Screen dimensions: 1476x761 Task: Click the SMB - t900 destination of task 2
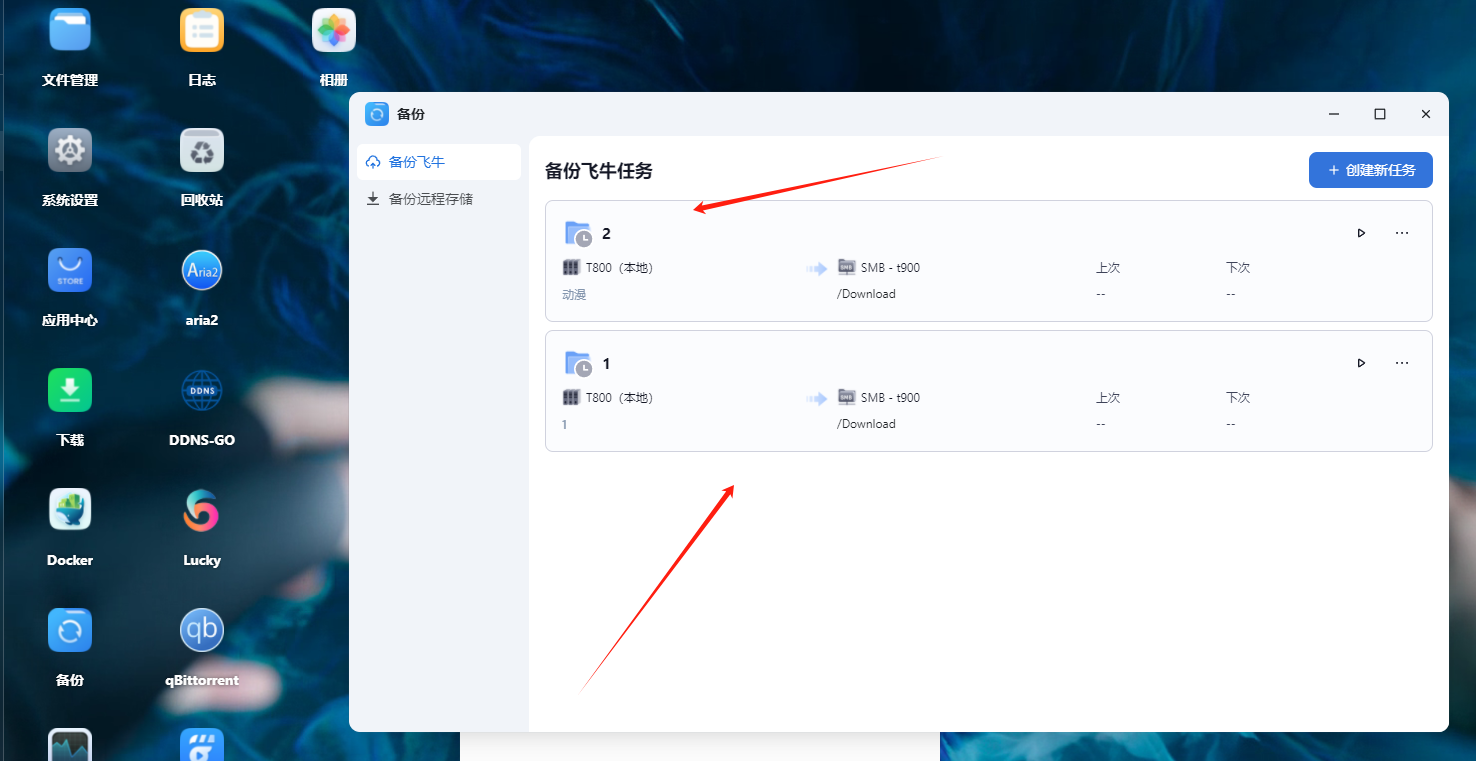click(x=879, y=268)
